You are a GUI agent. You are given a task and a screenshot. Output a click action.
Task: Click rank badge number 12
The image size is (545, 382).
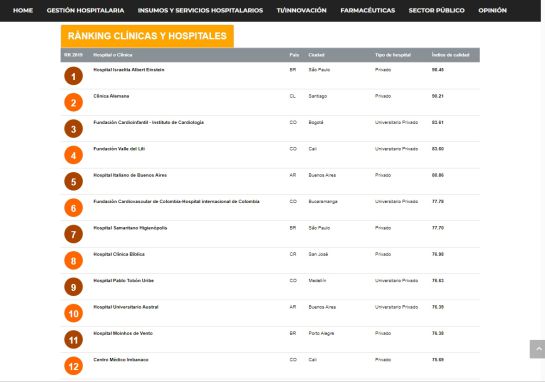pos(73,366)
